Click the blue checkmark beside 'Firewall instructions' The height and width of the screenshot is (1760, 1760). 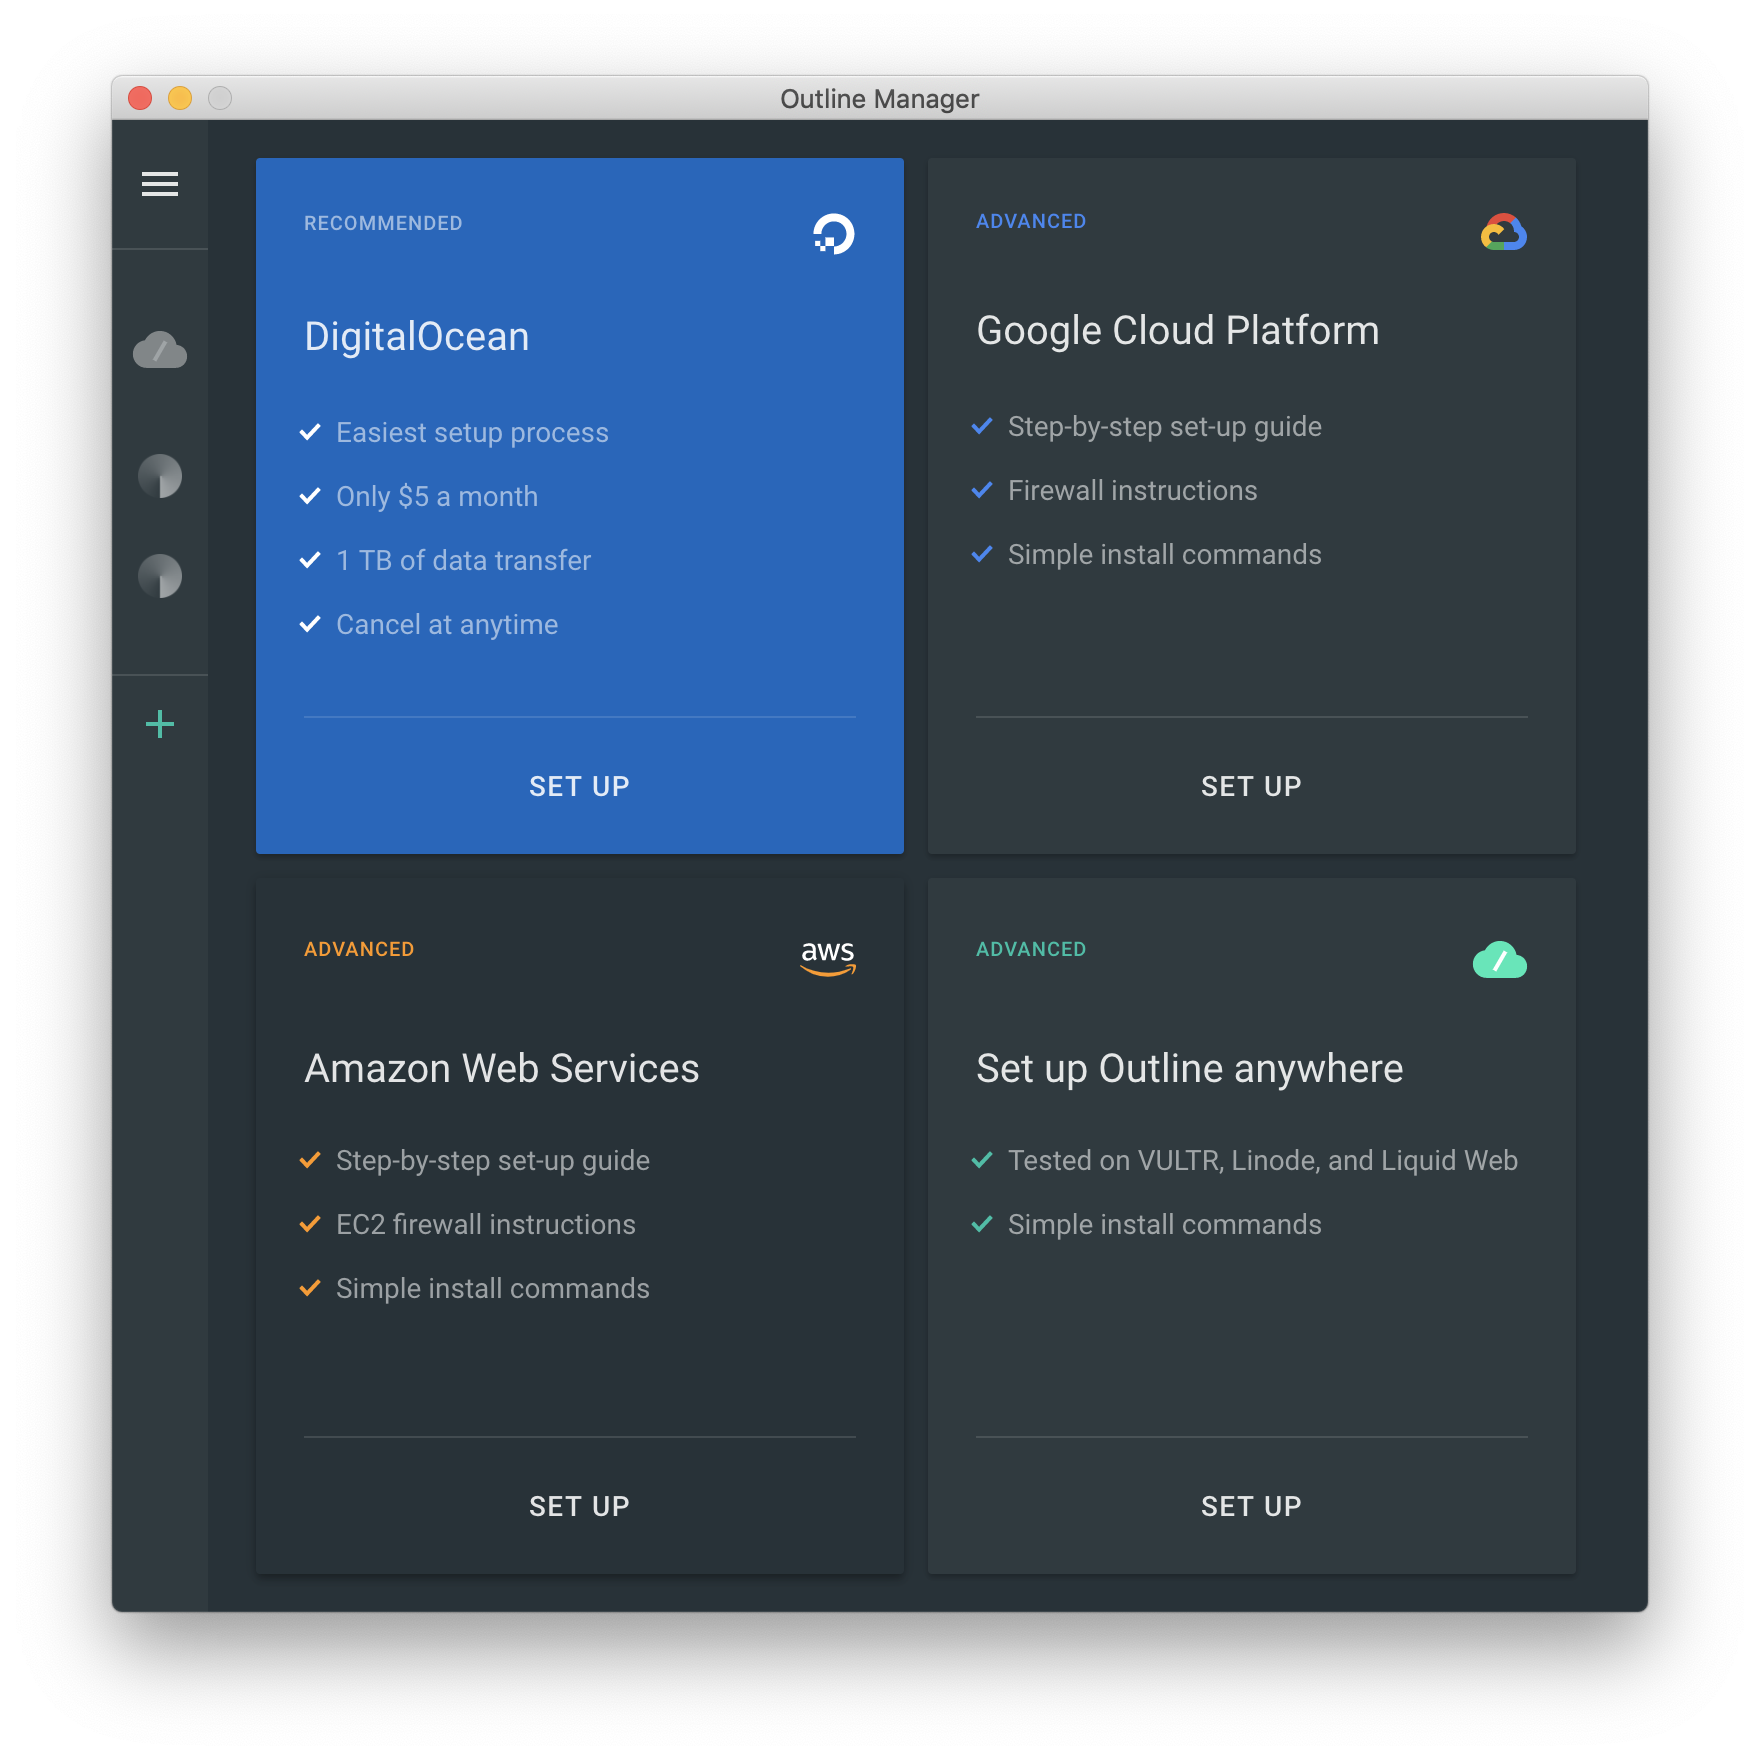click(982, 490)
